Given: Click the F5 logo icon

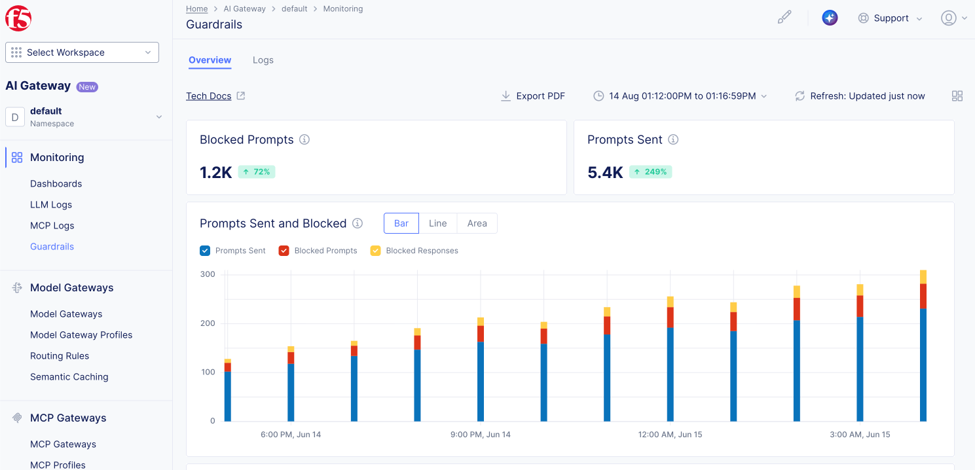Looking at the screenshot, I should point(19,19).
